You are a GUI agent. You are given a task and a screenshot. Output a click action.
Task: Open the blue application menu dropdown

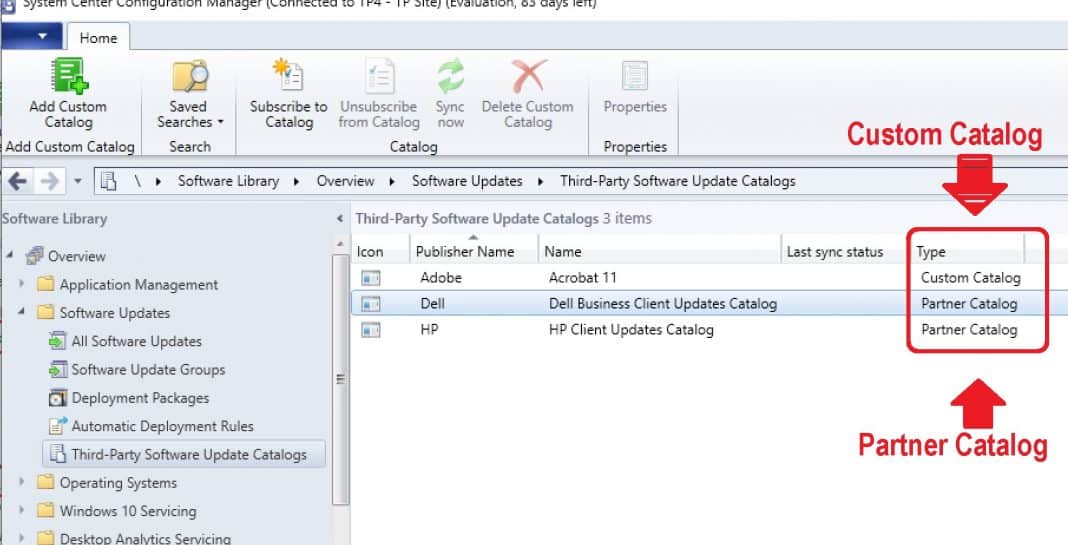31,36
